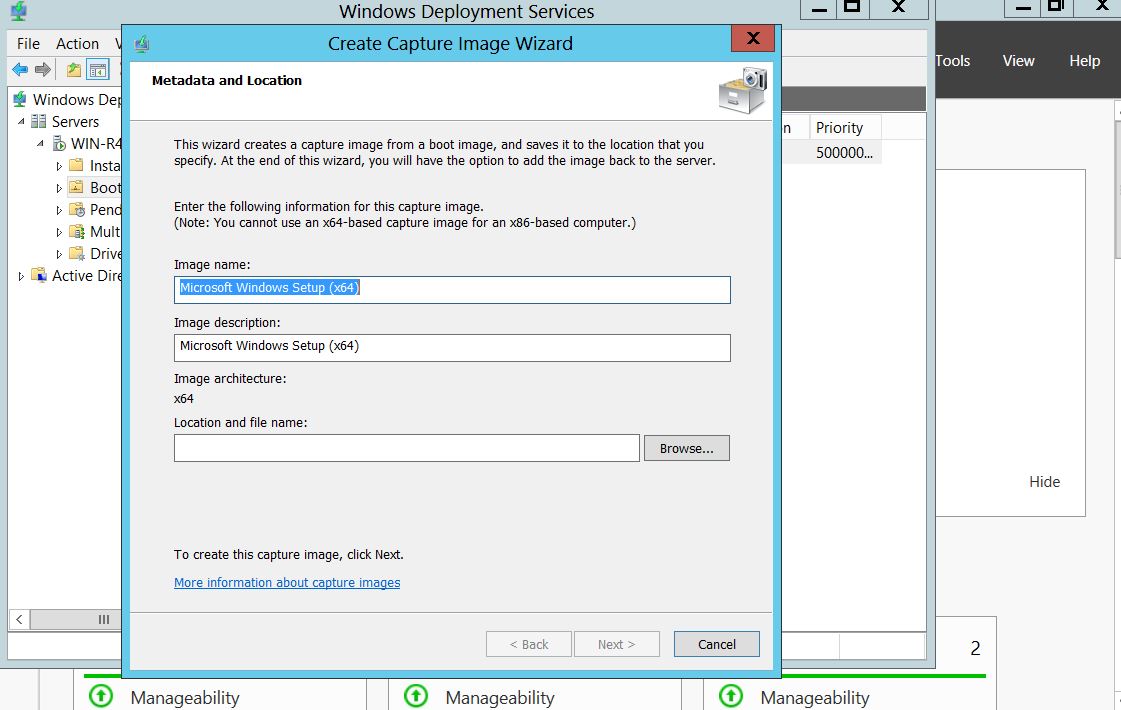Click the Multicast Transmissions folder icon
The height and width of the screenshot is (710, 1121).
pyautogui.click(x=77, y=231)
